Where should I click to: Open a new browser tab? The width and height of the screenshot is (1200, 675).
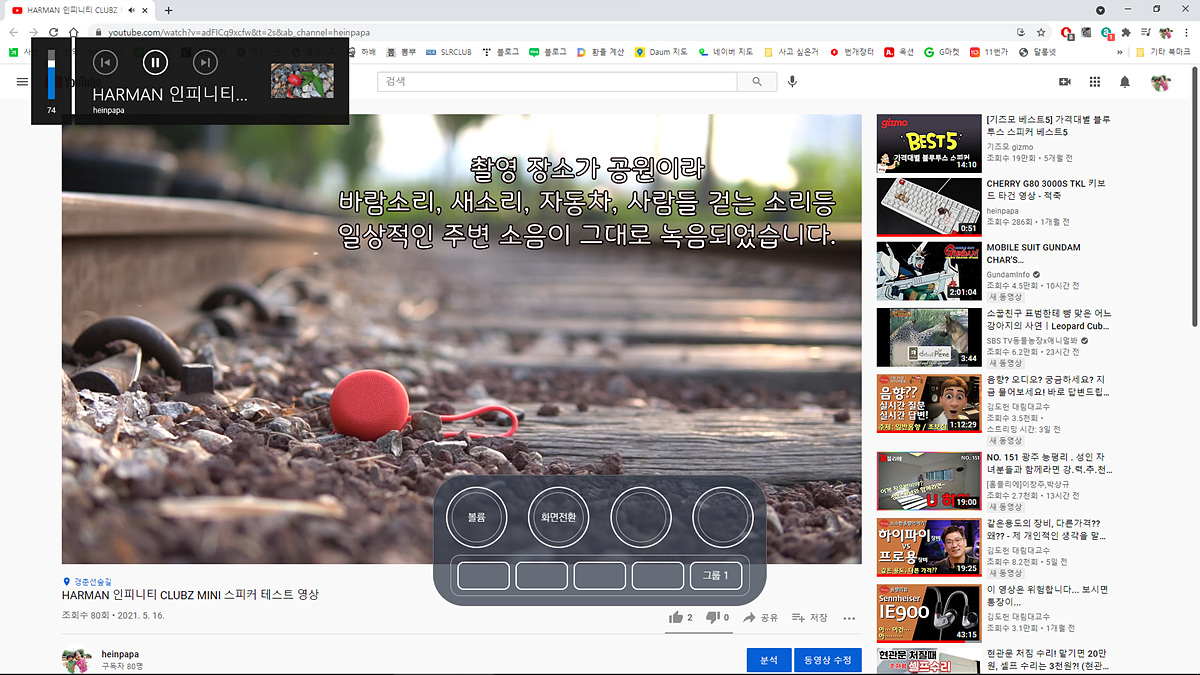pyautogui.click(x=169, y=10)
